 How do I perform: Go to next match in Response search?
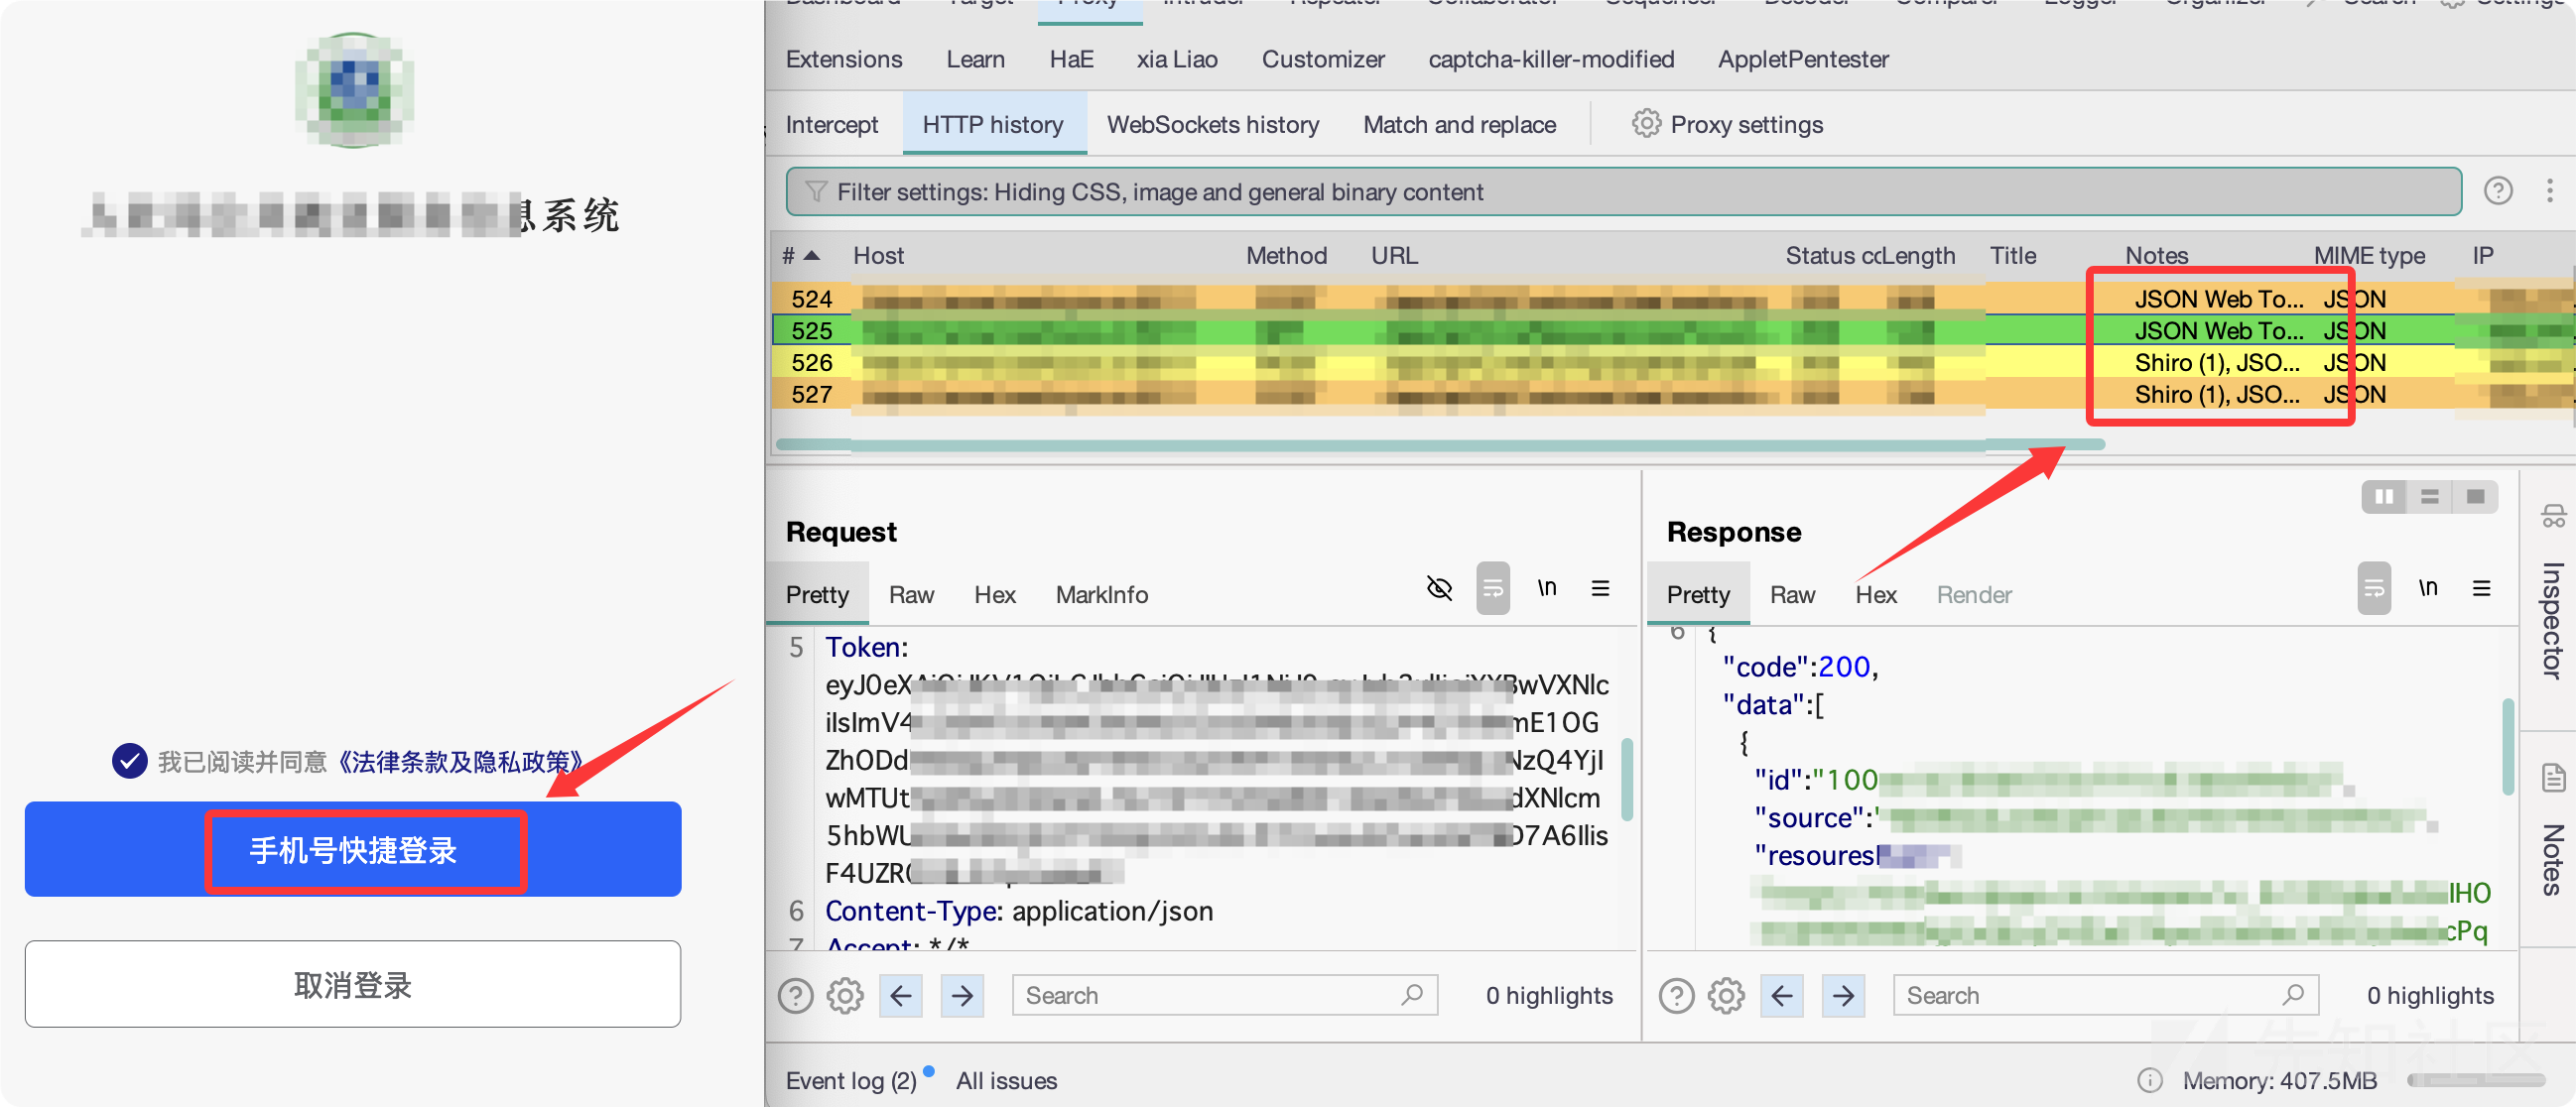click(1843, 995)
